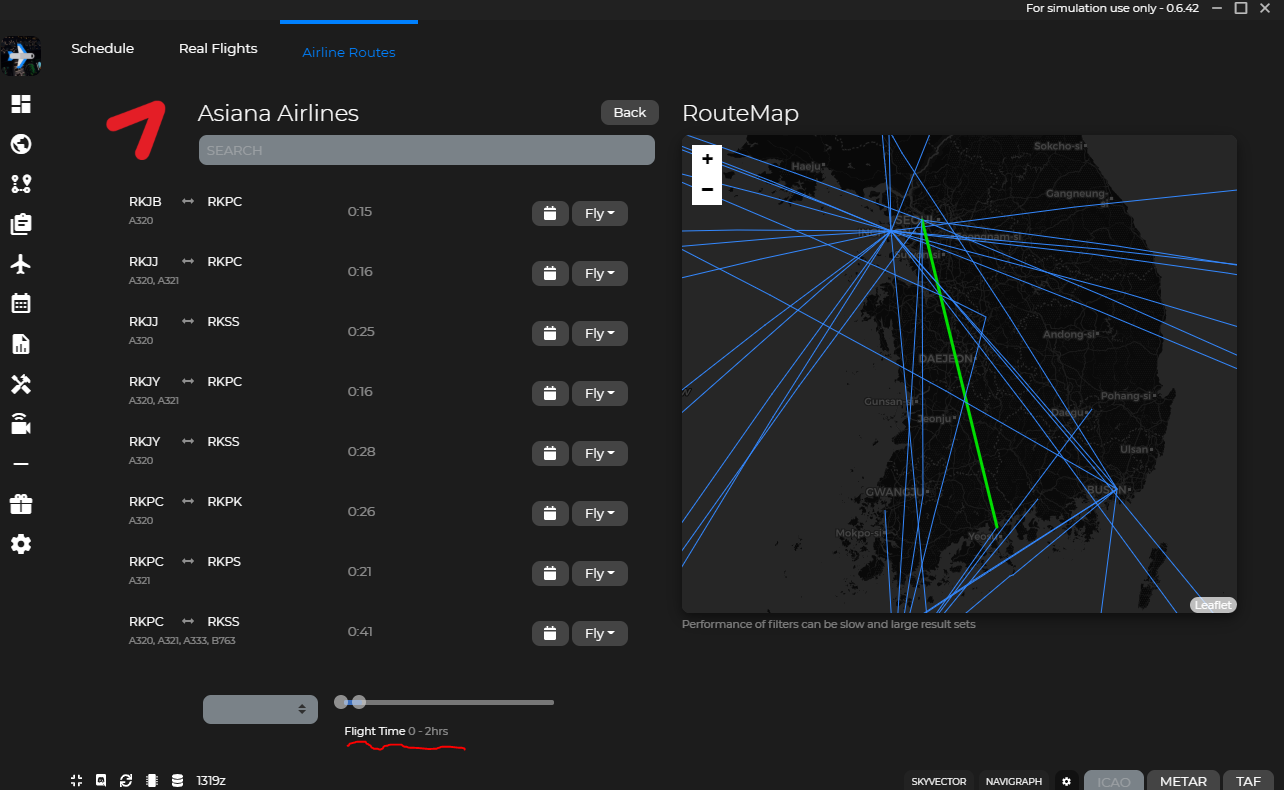The height and width of the screenshot is (790, 1284).
Task: Click the database icon in status bar
Action: 177,781
